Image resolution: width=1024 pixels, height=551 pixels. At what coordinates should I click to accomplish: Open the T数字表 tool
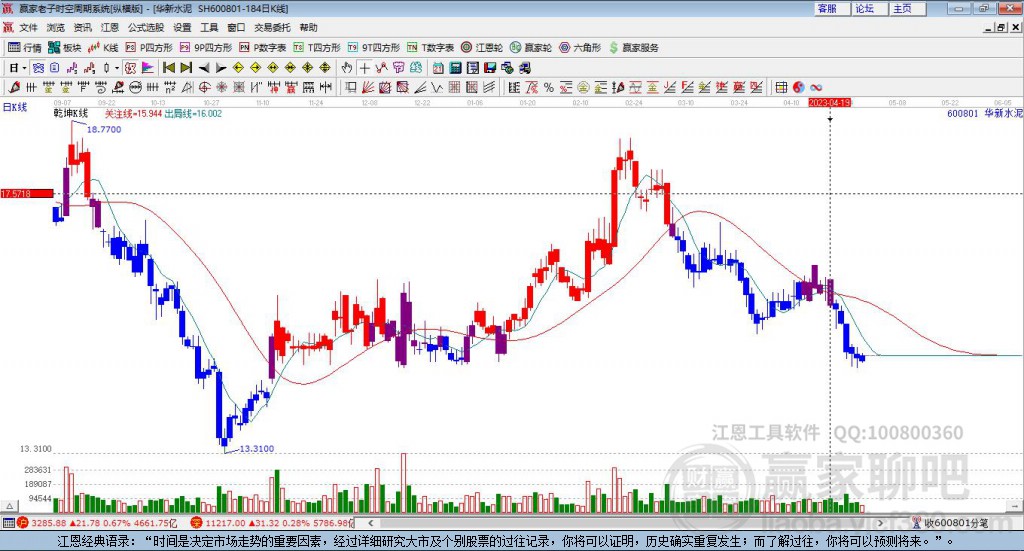[x=430, y=48]
